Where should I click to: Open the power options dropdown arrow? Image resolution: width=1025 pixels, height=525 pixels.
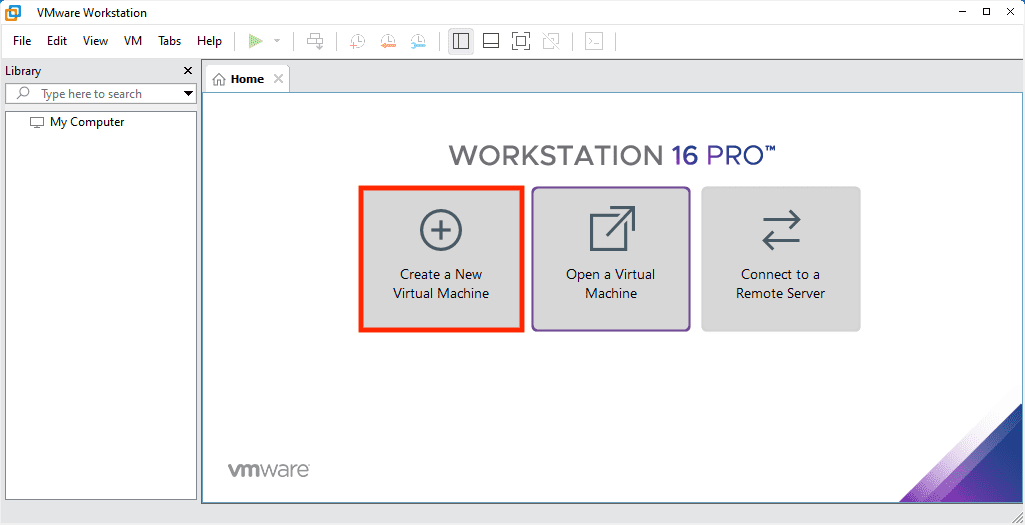(x=277, y=41)
